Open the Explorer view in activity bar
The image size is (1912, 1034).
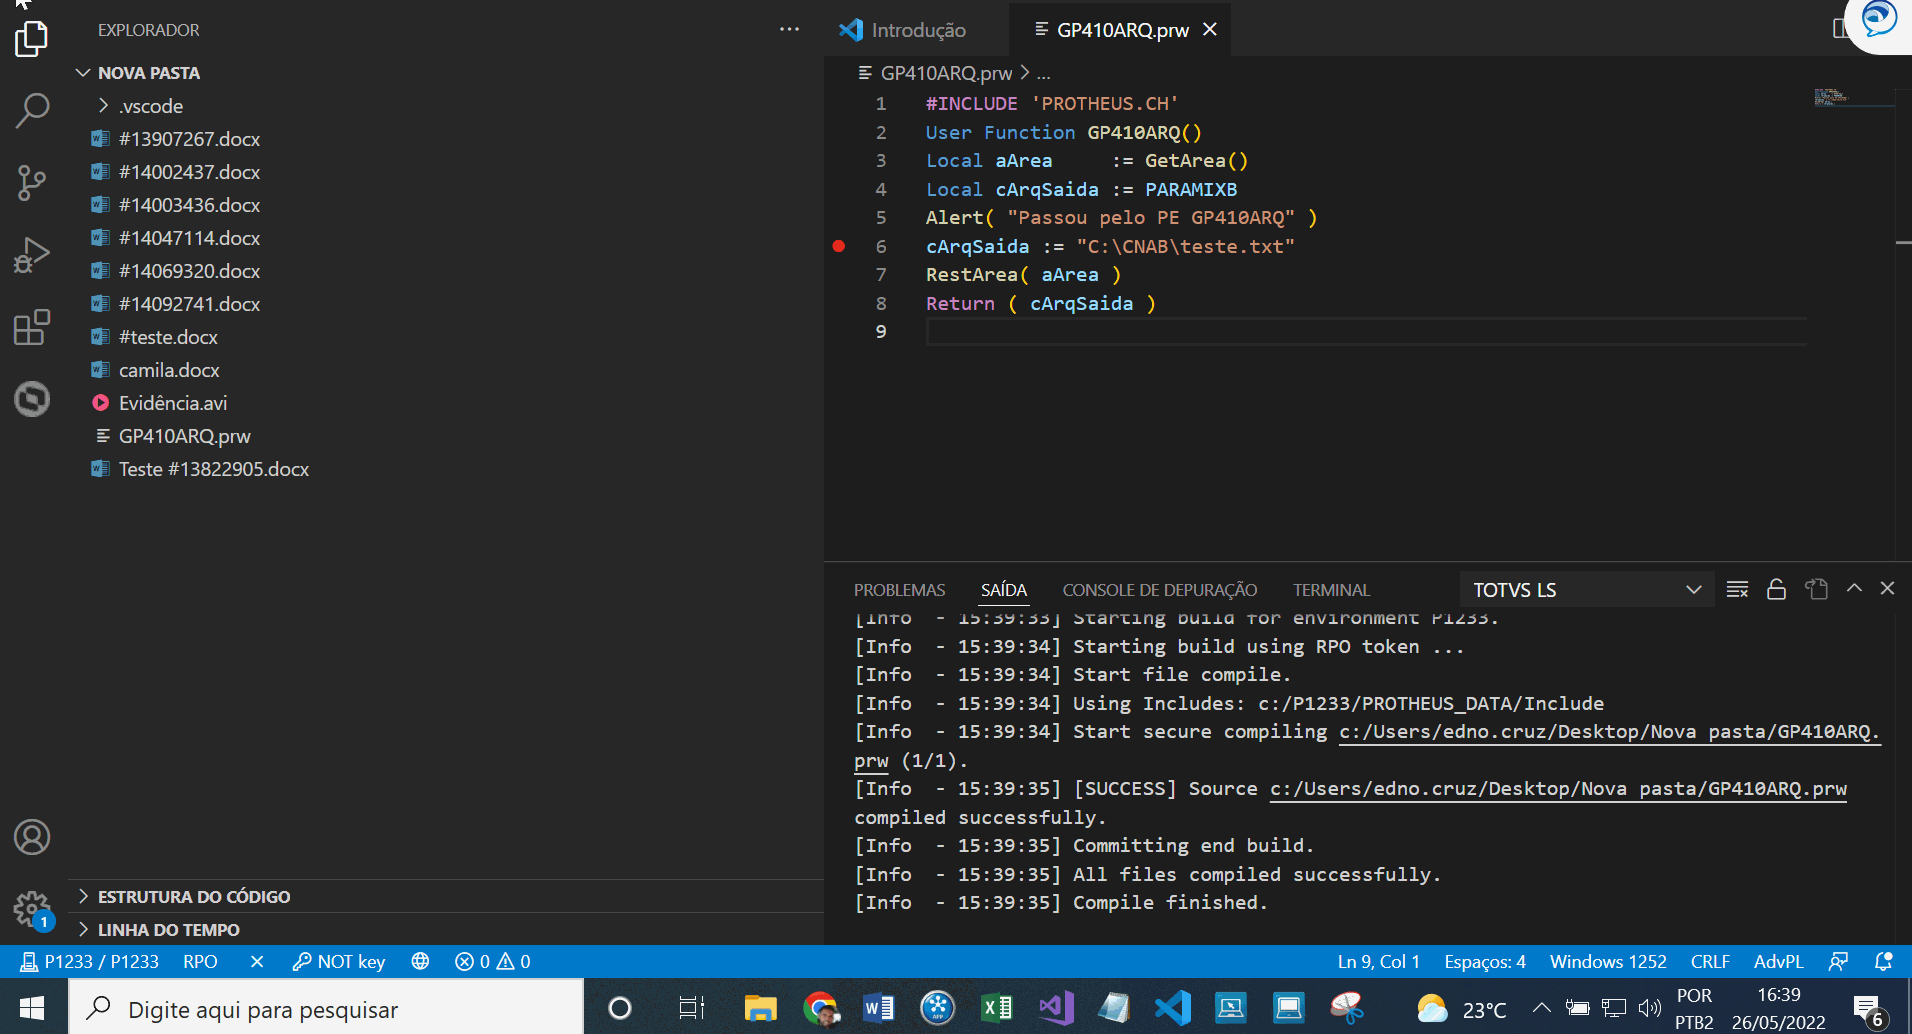coord(32,39)
